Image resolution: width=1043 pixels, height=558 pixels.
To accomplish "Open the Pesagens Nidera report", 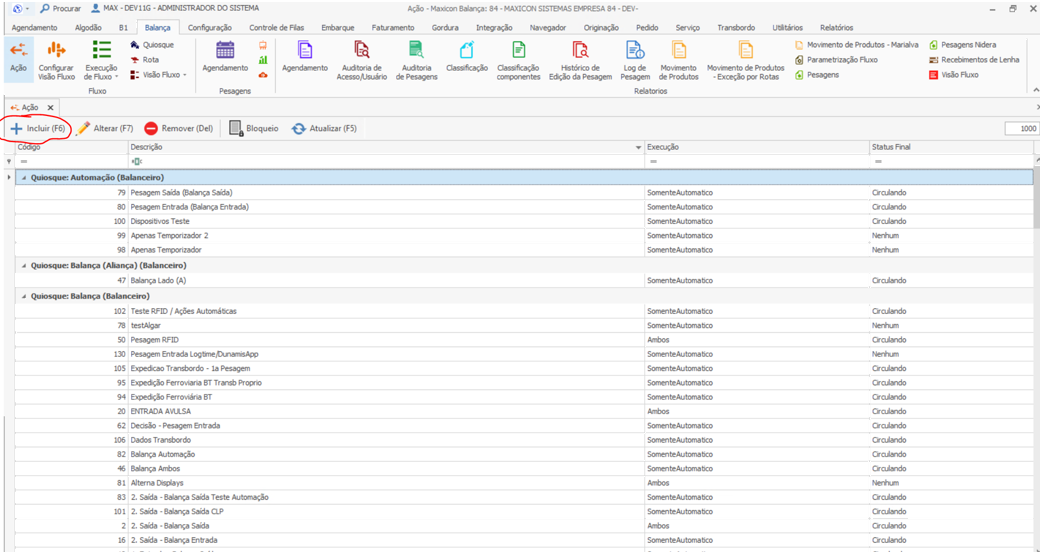I will (963, 45).
